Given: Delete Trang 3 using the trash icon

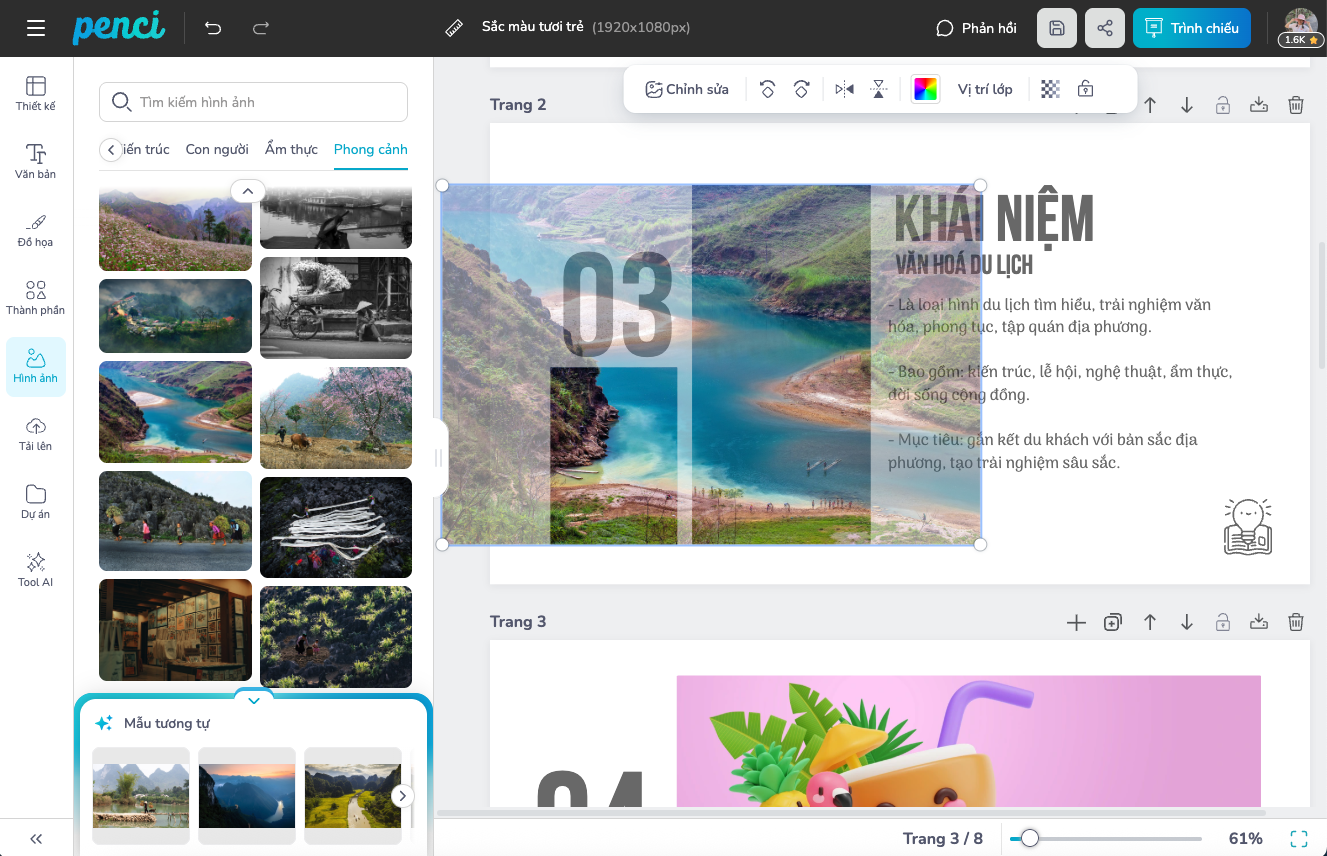Looking at the screenshot, I should click(x=1295, y=622).
